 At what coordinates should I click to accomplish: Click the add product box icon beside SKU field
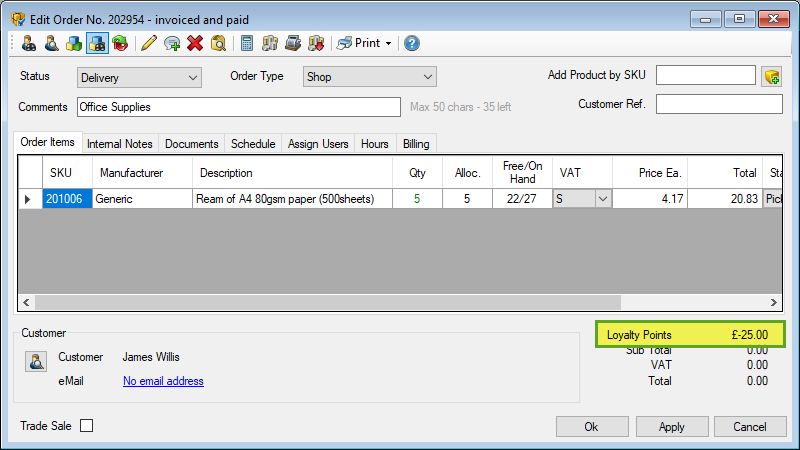[771, 77]
